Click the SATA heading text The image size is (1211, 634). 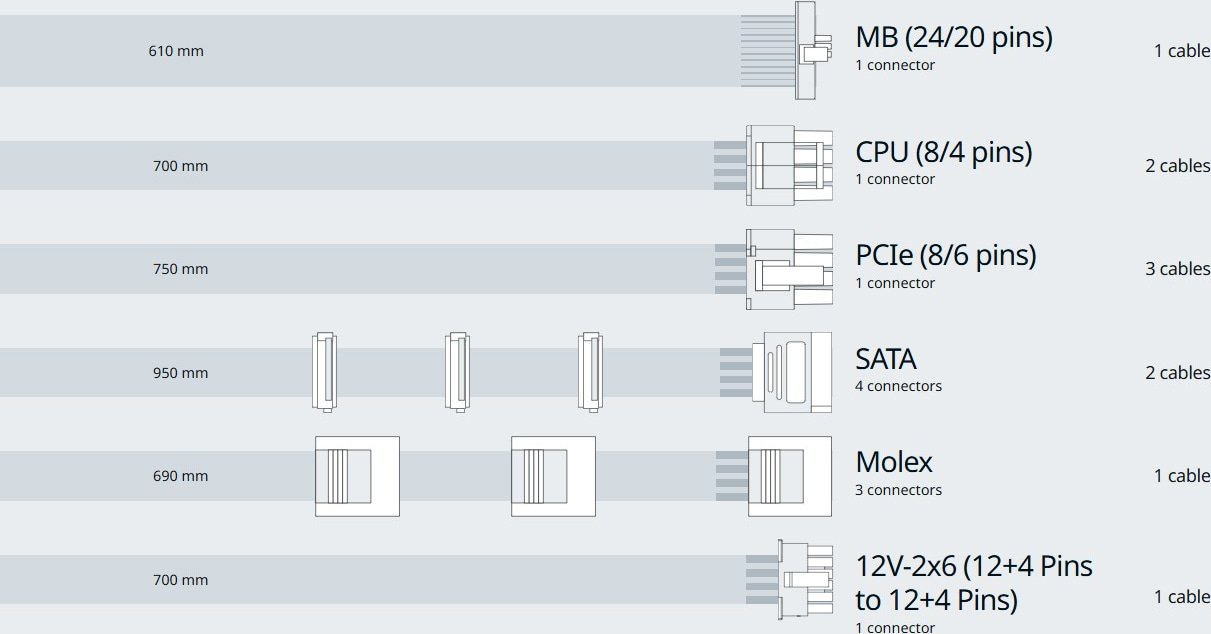click(x=886, y=359)
